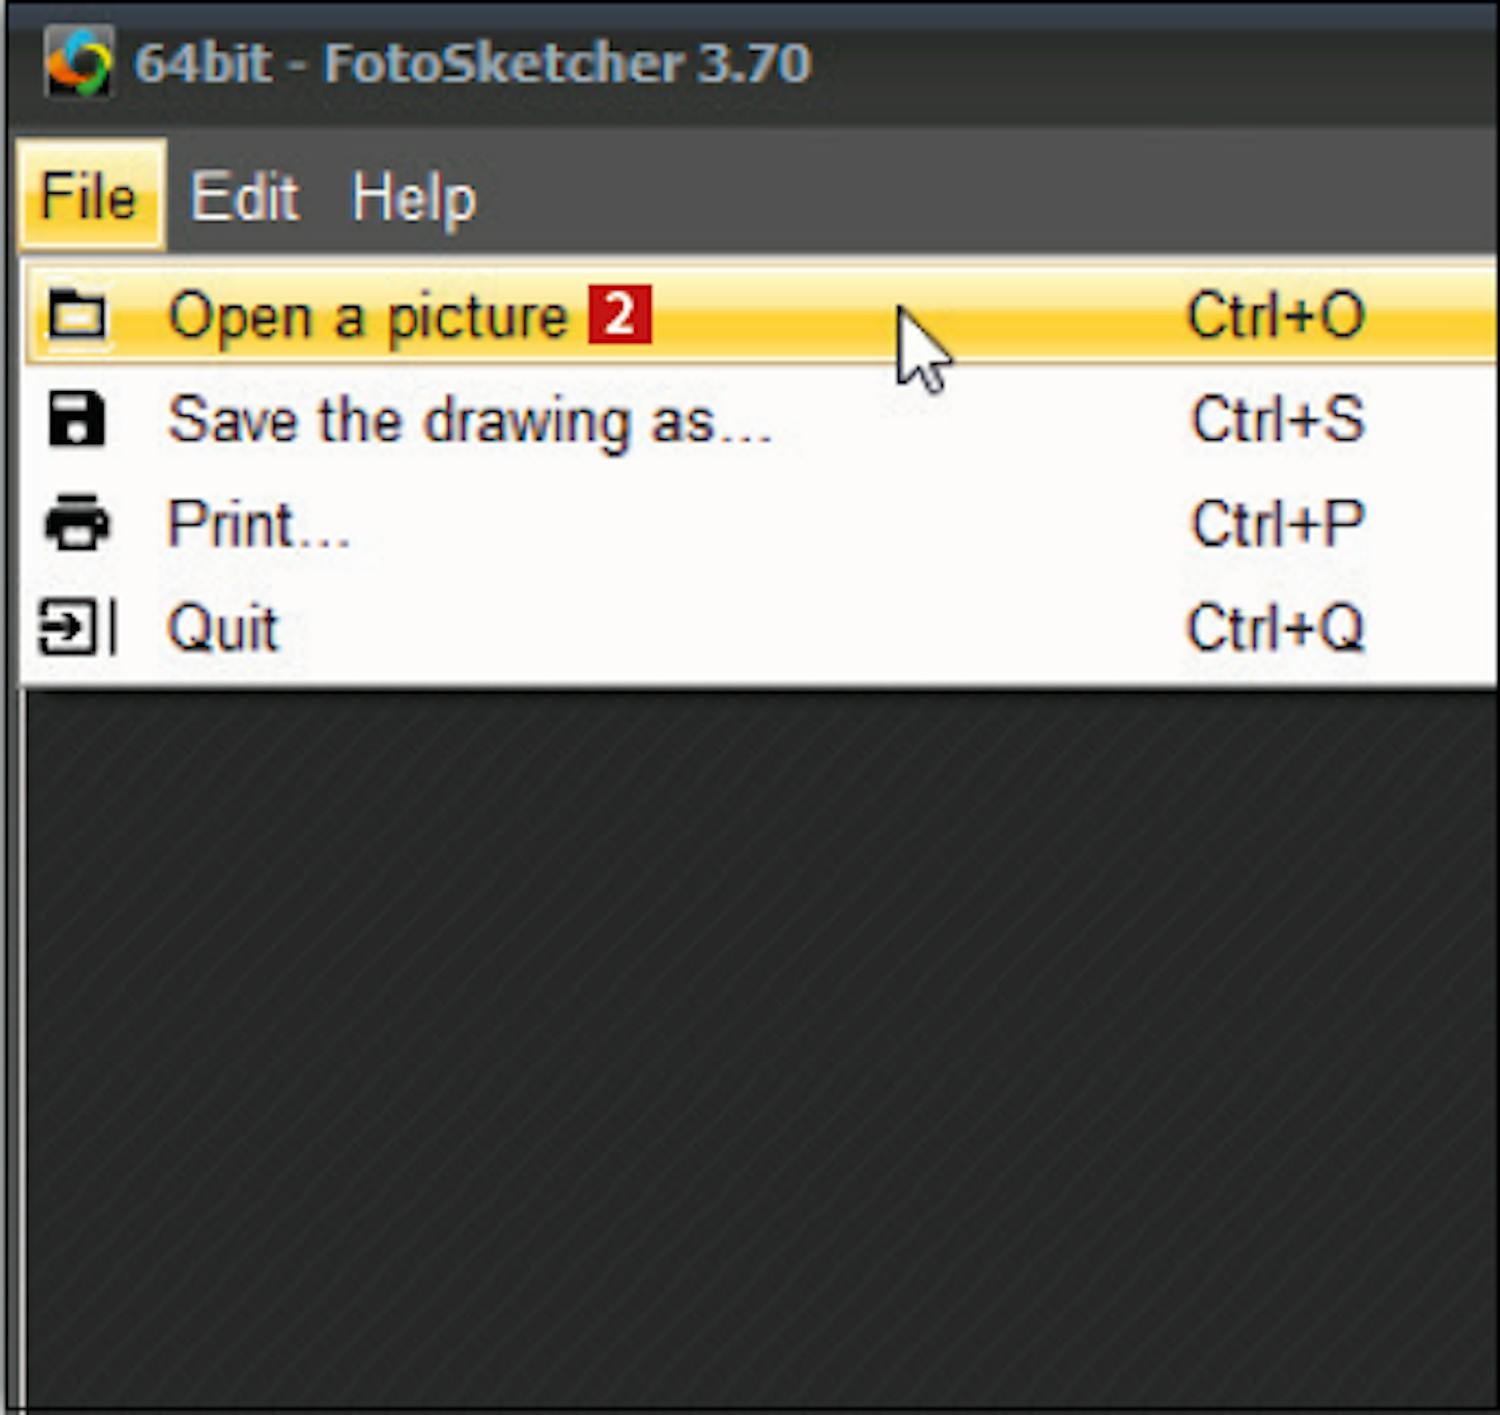Click the red number 2 badge
The image size is (1500, 1415).
pos(620,315)
